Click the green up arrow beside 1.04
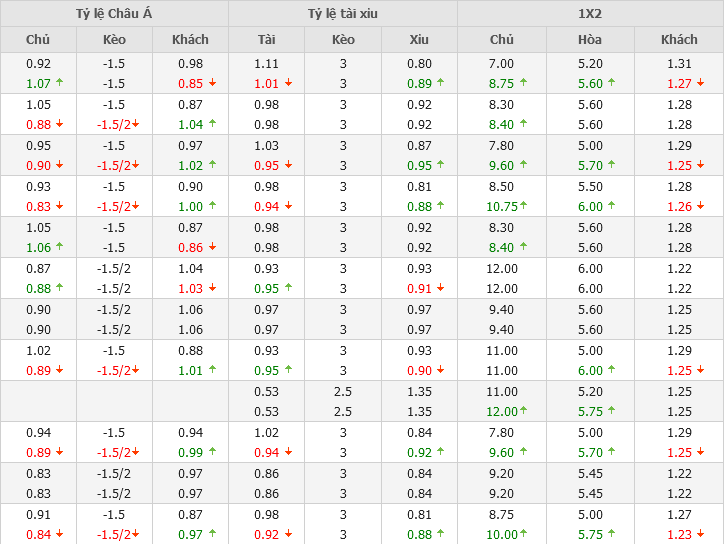 [x=212, y=125]
